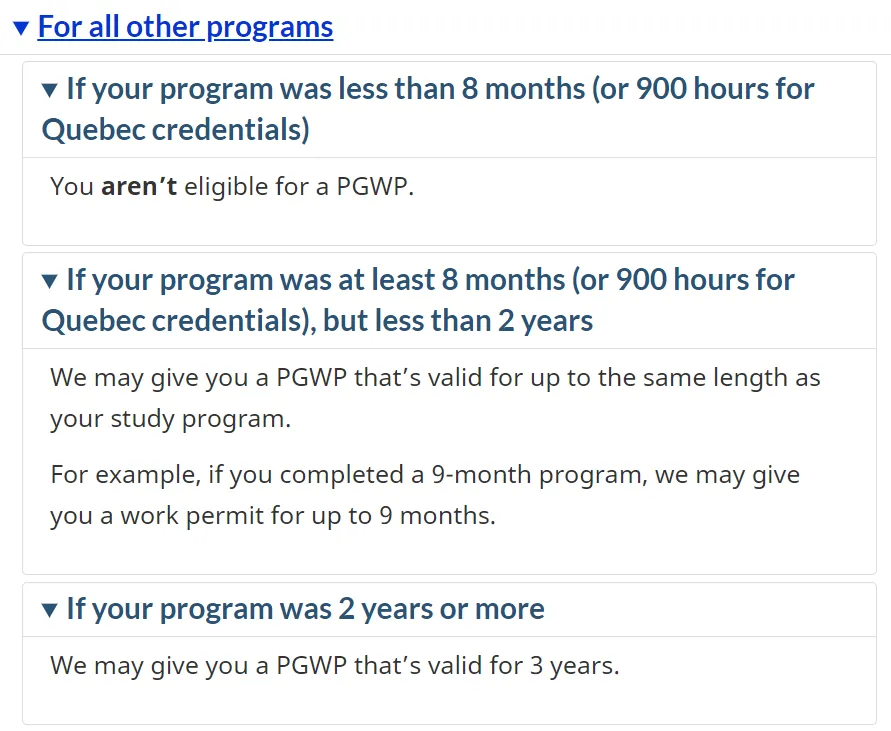
Task: Collapse the 'less than 8 months' section heading
Action: point(428,109)
